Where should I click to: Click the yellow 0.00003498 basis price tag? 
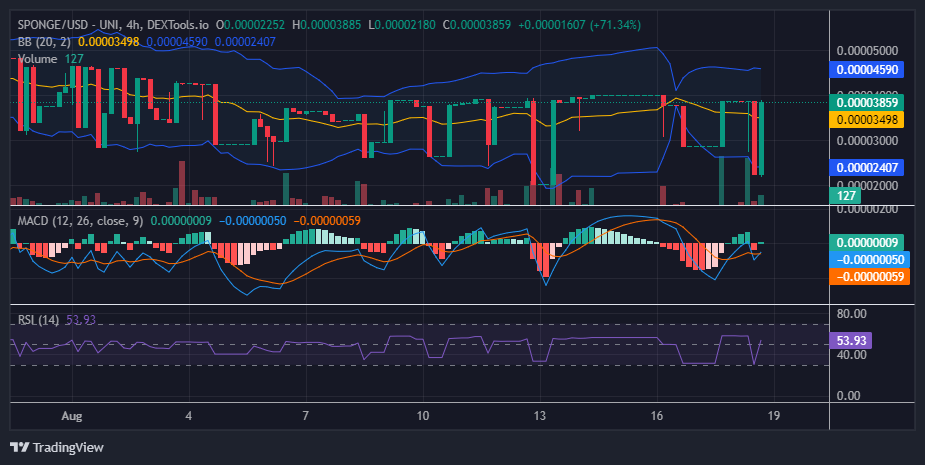[867, 120]
